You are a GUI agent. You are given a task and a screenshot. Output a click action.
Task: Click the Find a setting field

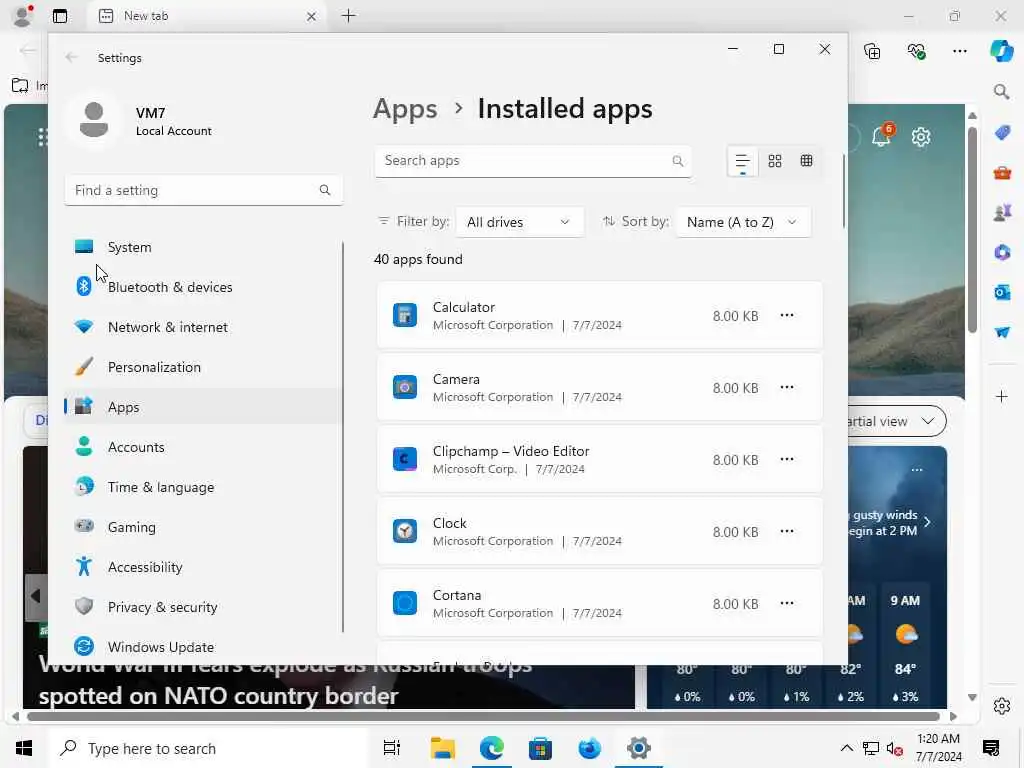(x=204, y=190)
